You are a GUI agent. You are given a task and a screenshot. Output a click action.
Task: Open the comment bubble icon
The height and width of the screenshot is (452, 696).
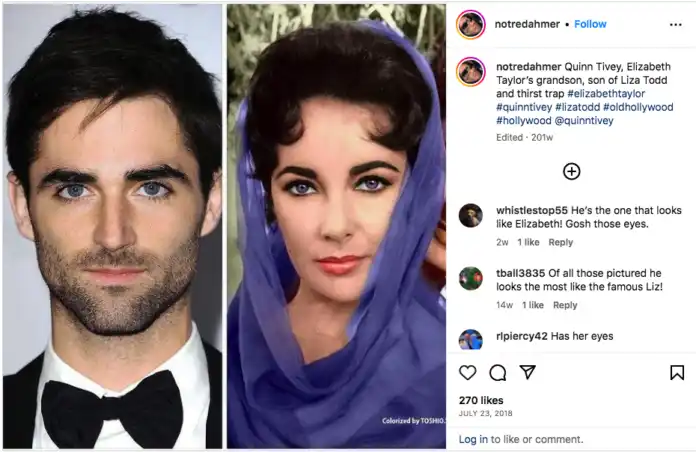tap(498, 373)
